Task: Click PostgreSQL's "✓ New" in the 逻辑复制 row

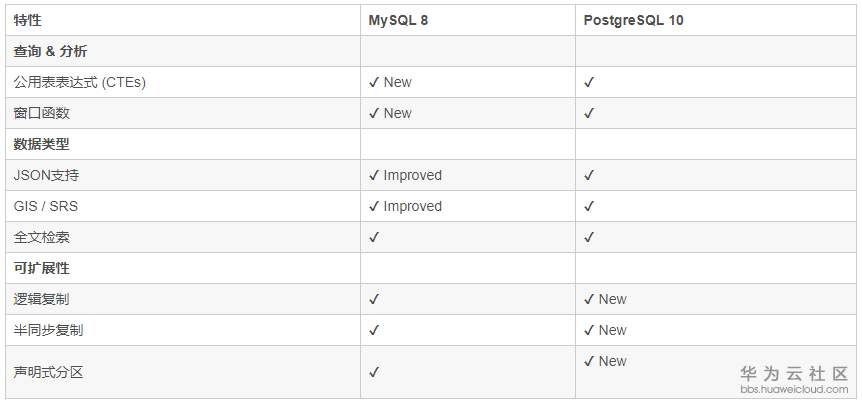Action: pyautogui.click(x=605, y=299)
